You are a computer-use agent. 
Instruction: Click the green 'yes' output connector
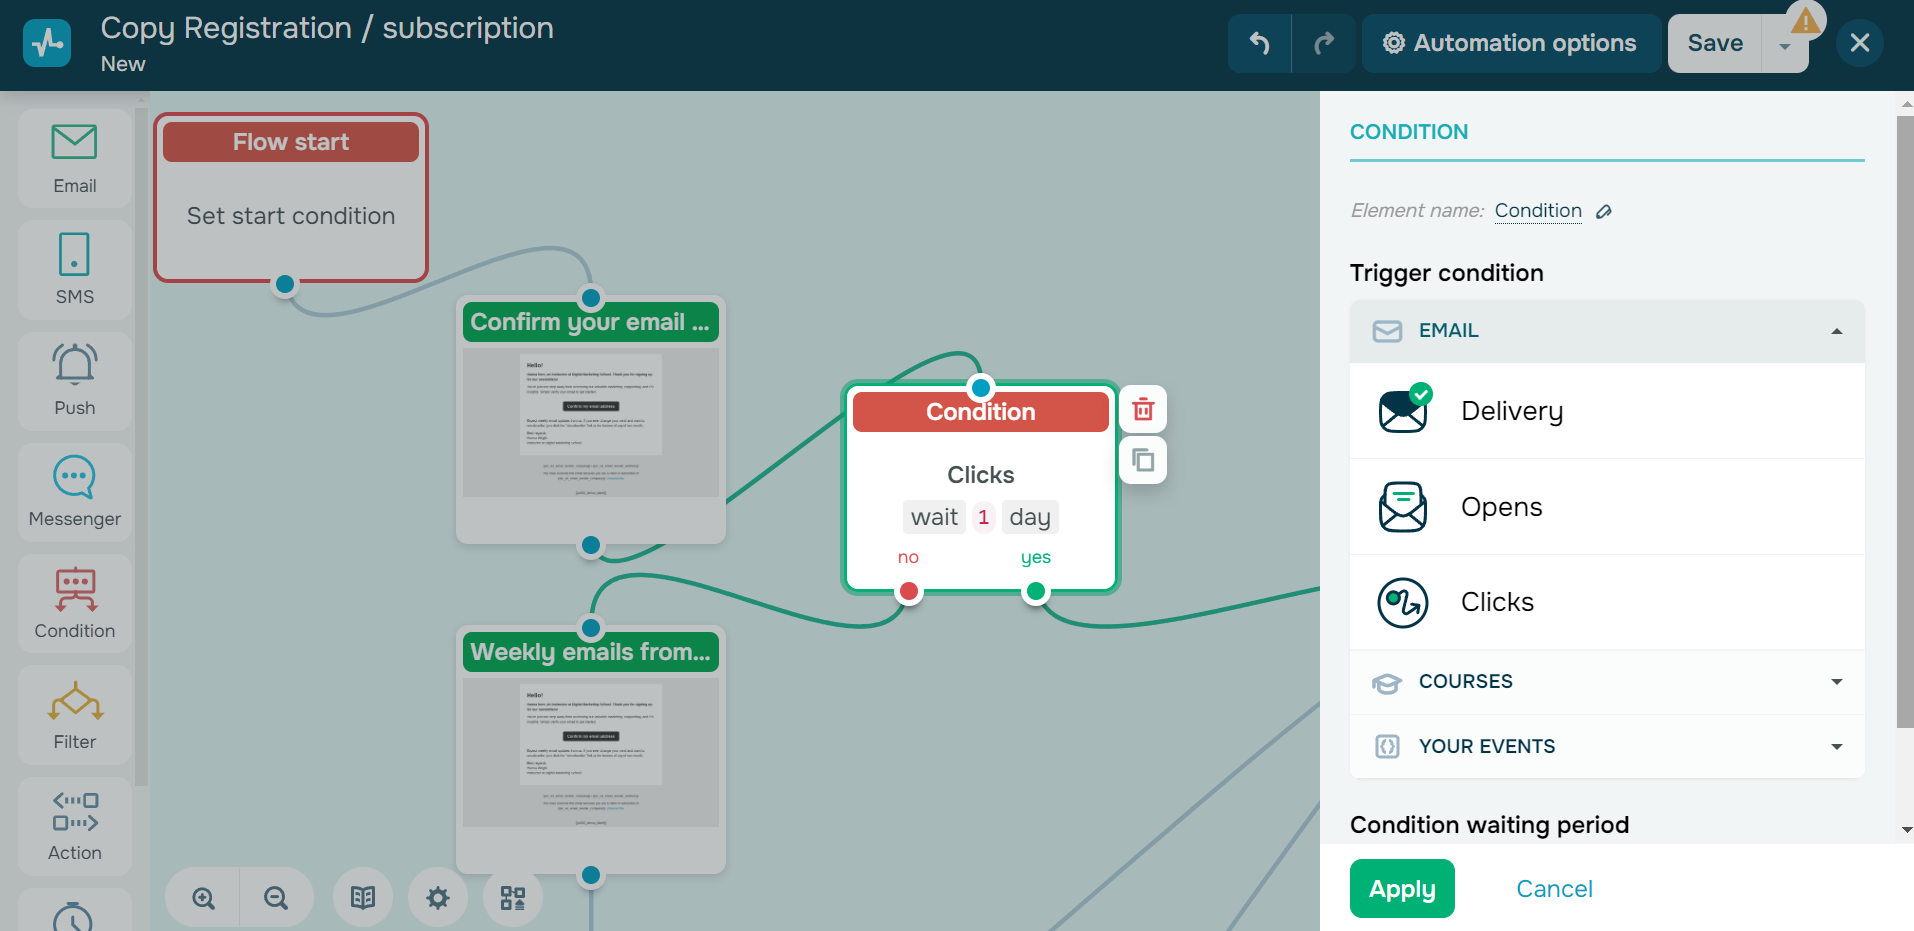pos(1036,591)
